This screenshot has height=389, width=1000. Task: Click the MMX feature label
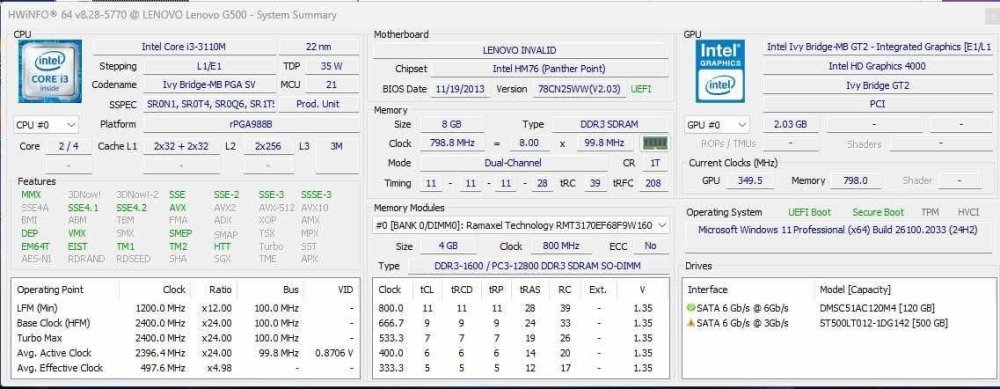pyautogui.click(x=31, y=194)
